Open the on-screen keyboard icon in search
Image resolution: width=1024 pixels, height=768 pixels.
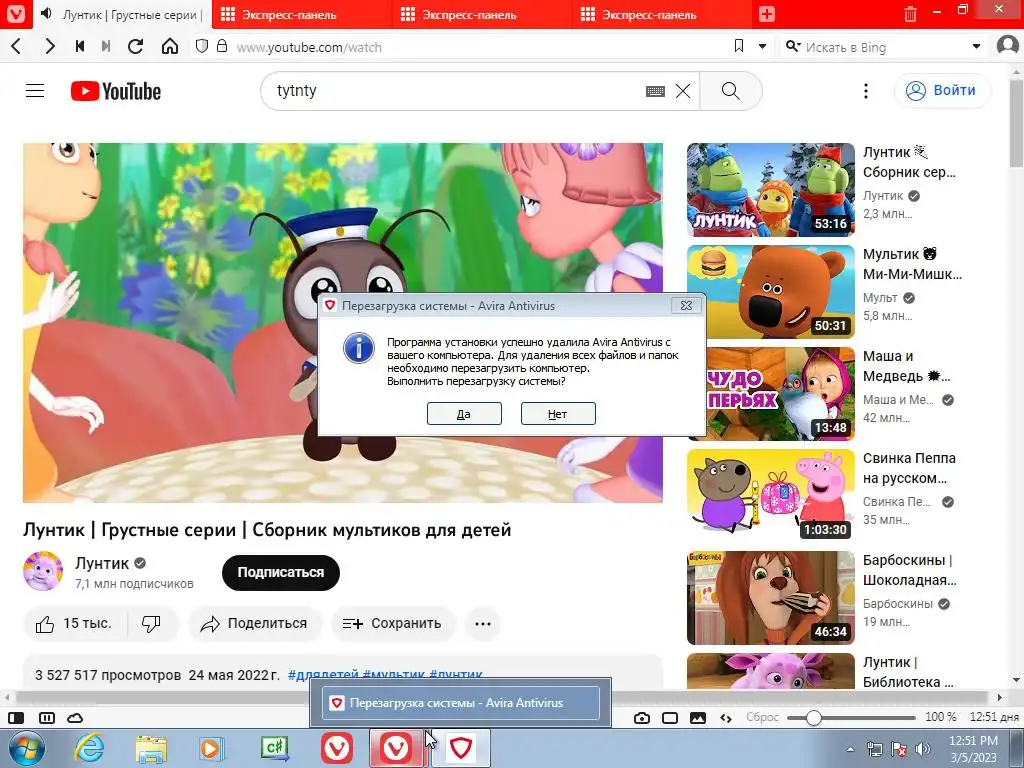[655, 91]
